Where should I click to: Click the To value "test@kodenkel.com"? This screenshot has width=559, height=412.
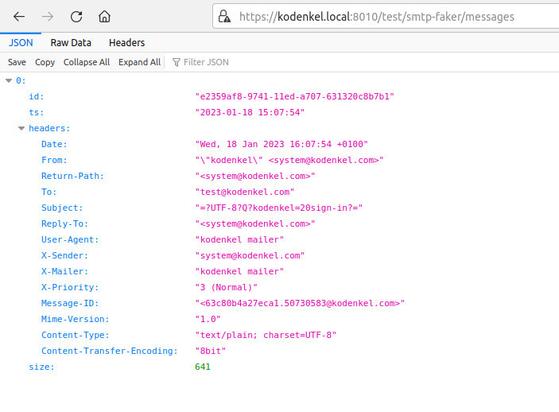[245, 192]
